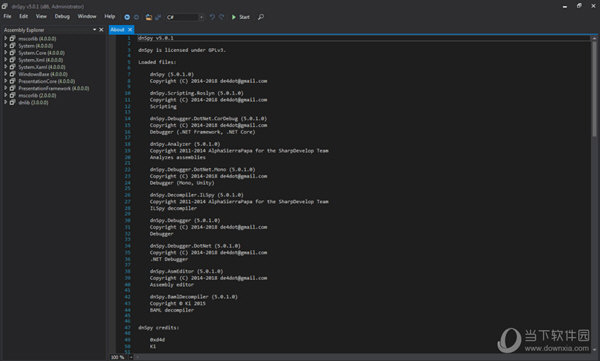Expand the mscorlib (2.0.0.0) node
600x361 pixels.
pyautogui.click(x=5, y=95)
